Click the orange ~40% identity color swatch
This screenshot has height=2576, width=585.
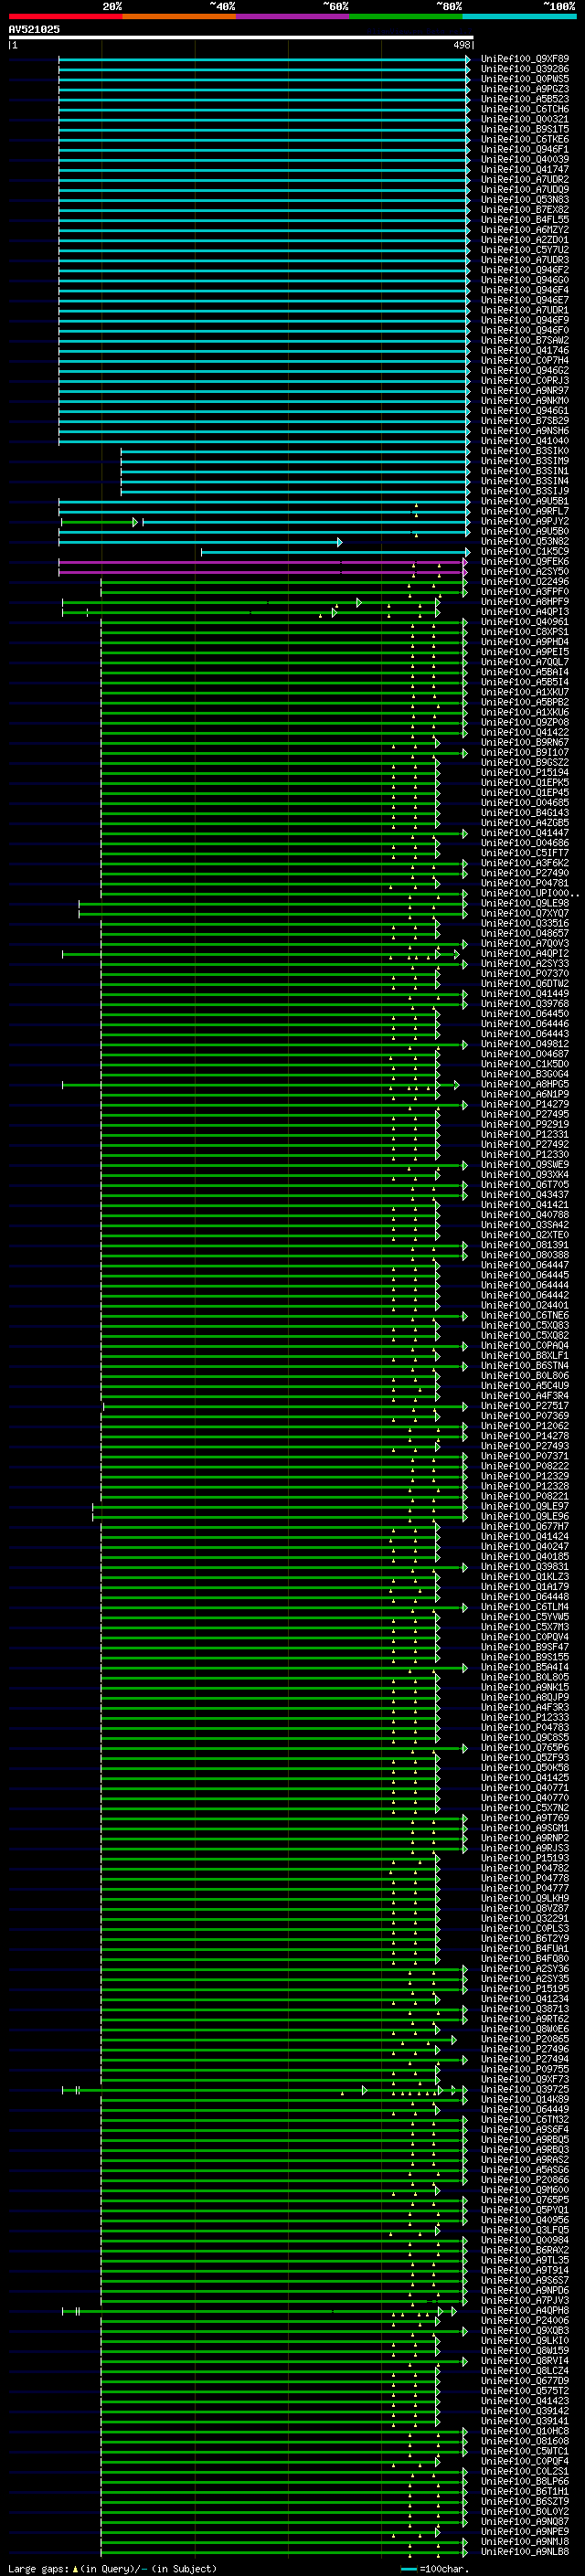tap(179, 16)
